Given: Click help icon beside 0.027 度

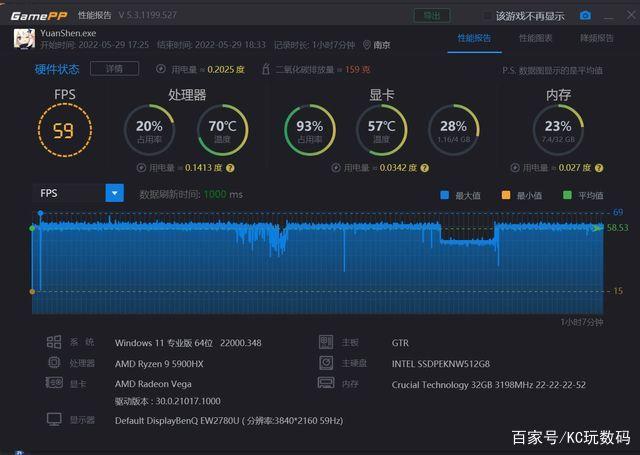Looking at the screenshot, I should [599, 168].
